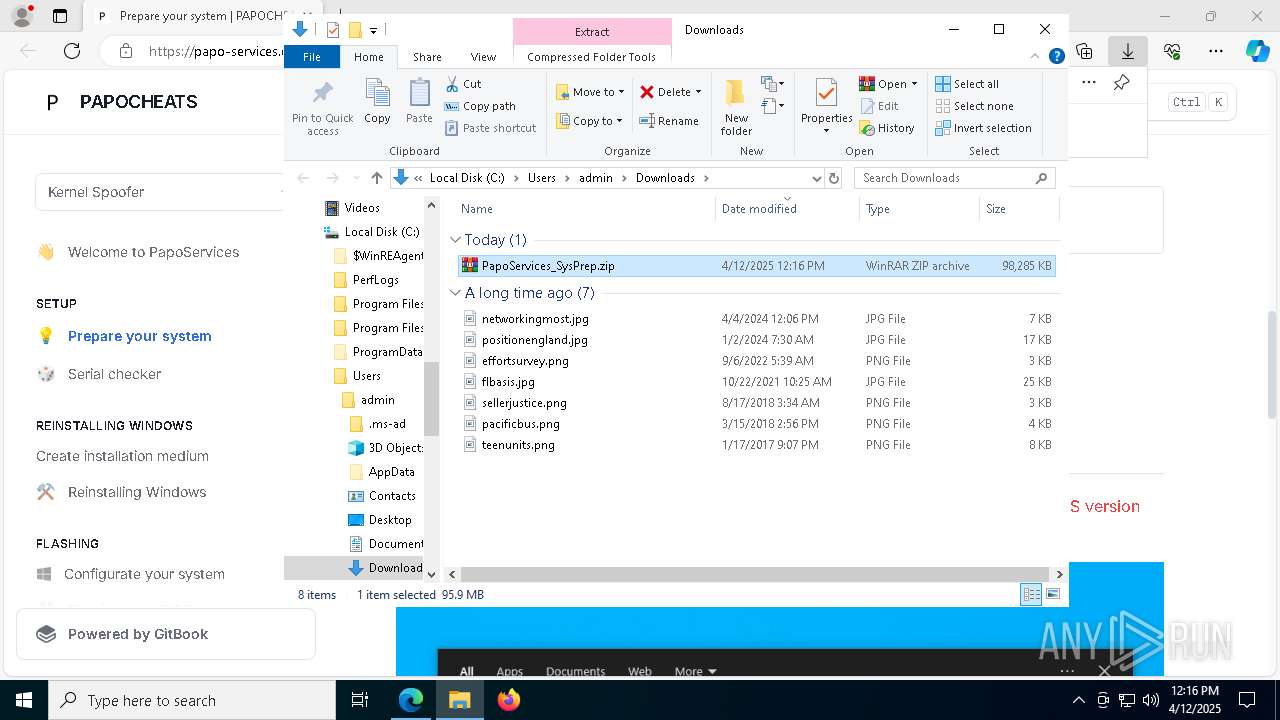Click the Copy ribbon icon
Image resolution: width=1280 pixels, height=720 pixels.
pyautogui.click(x=377, y=102)
